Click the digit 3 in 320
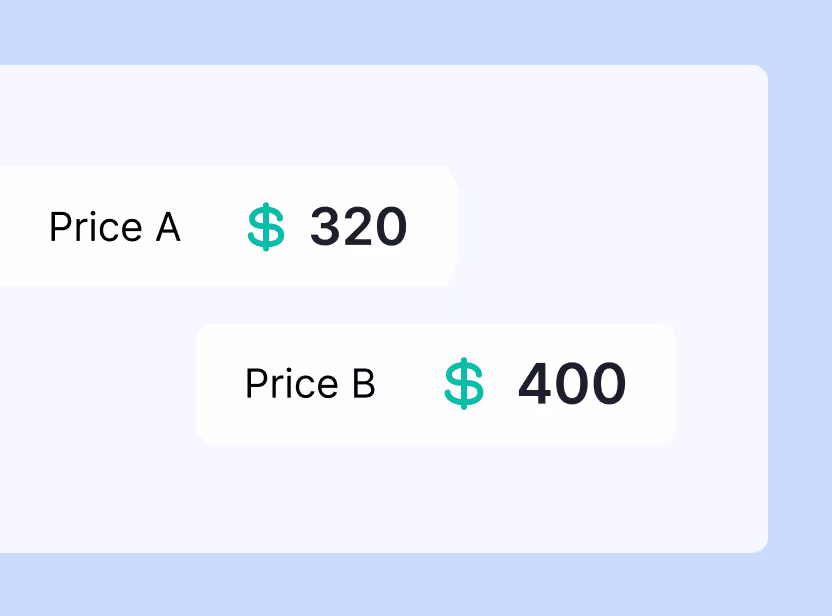 point(326,227)
